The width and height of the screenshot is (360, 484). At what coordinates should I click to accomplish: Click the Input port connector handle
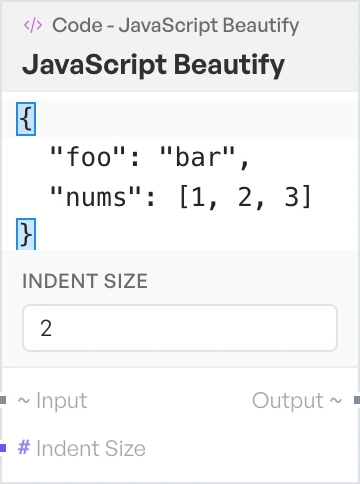click(x=3, y=400)
